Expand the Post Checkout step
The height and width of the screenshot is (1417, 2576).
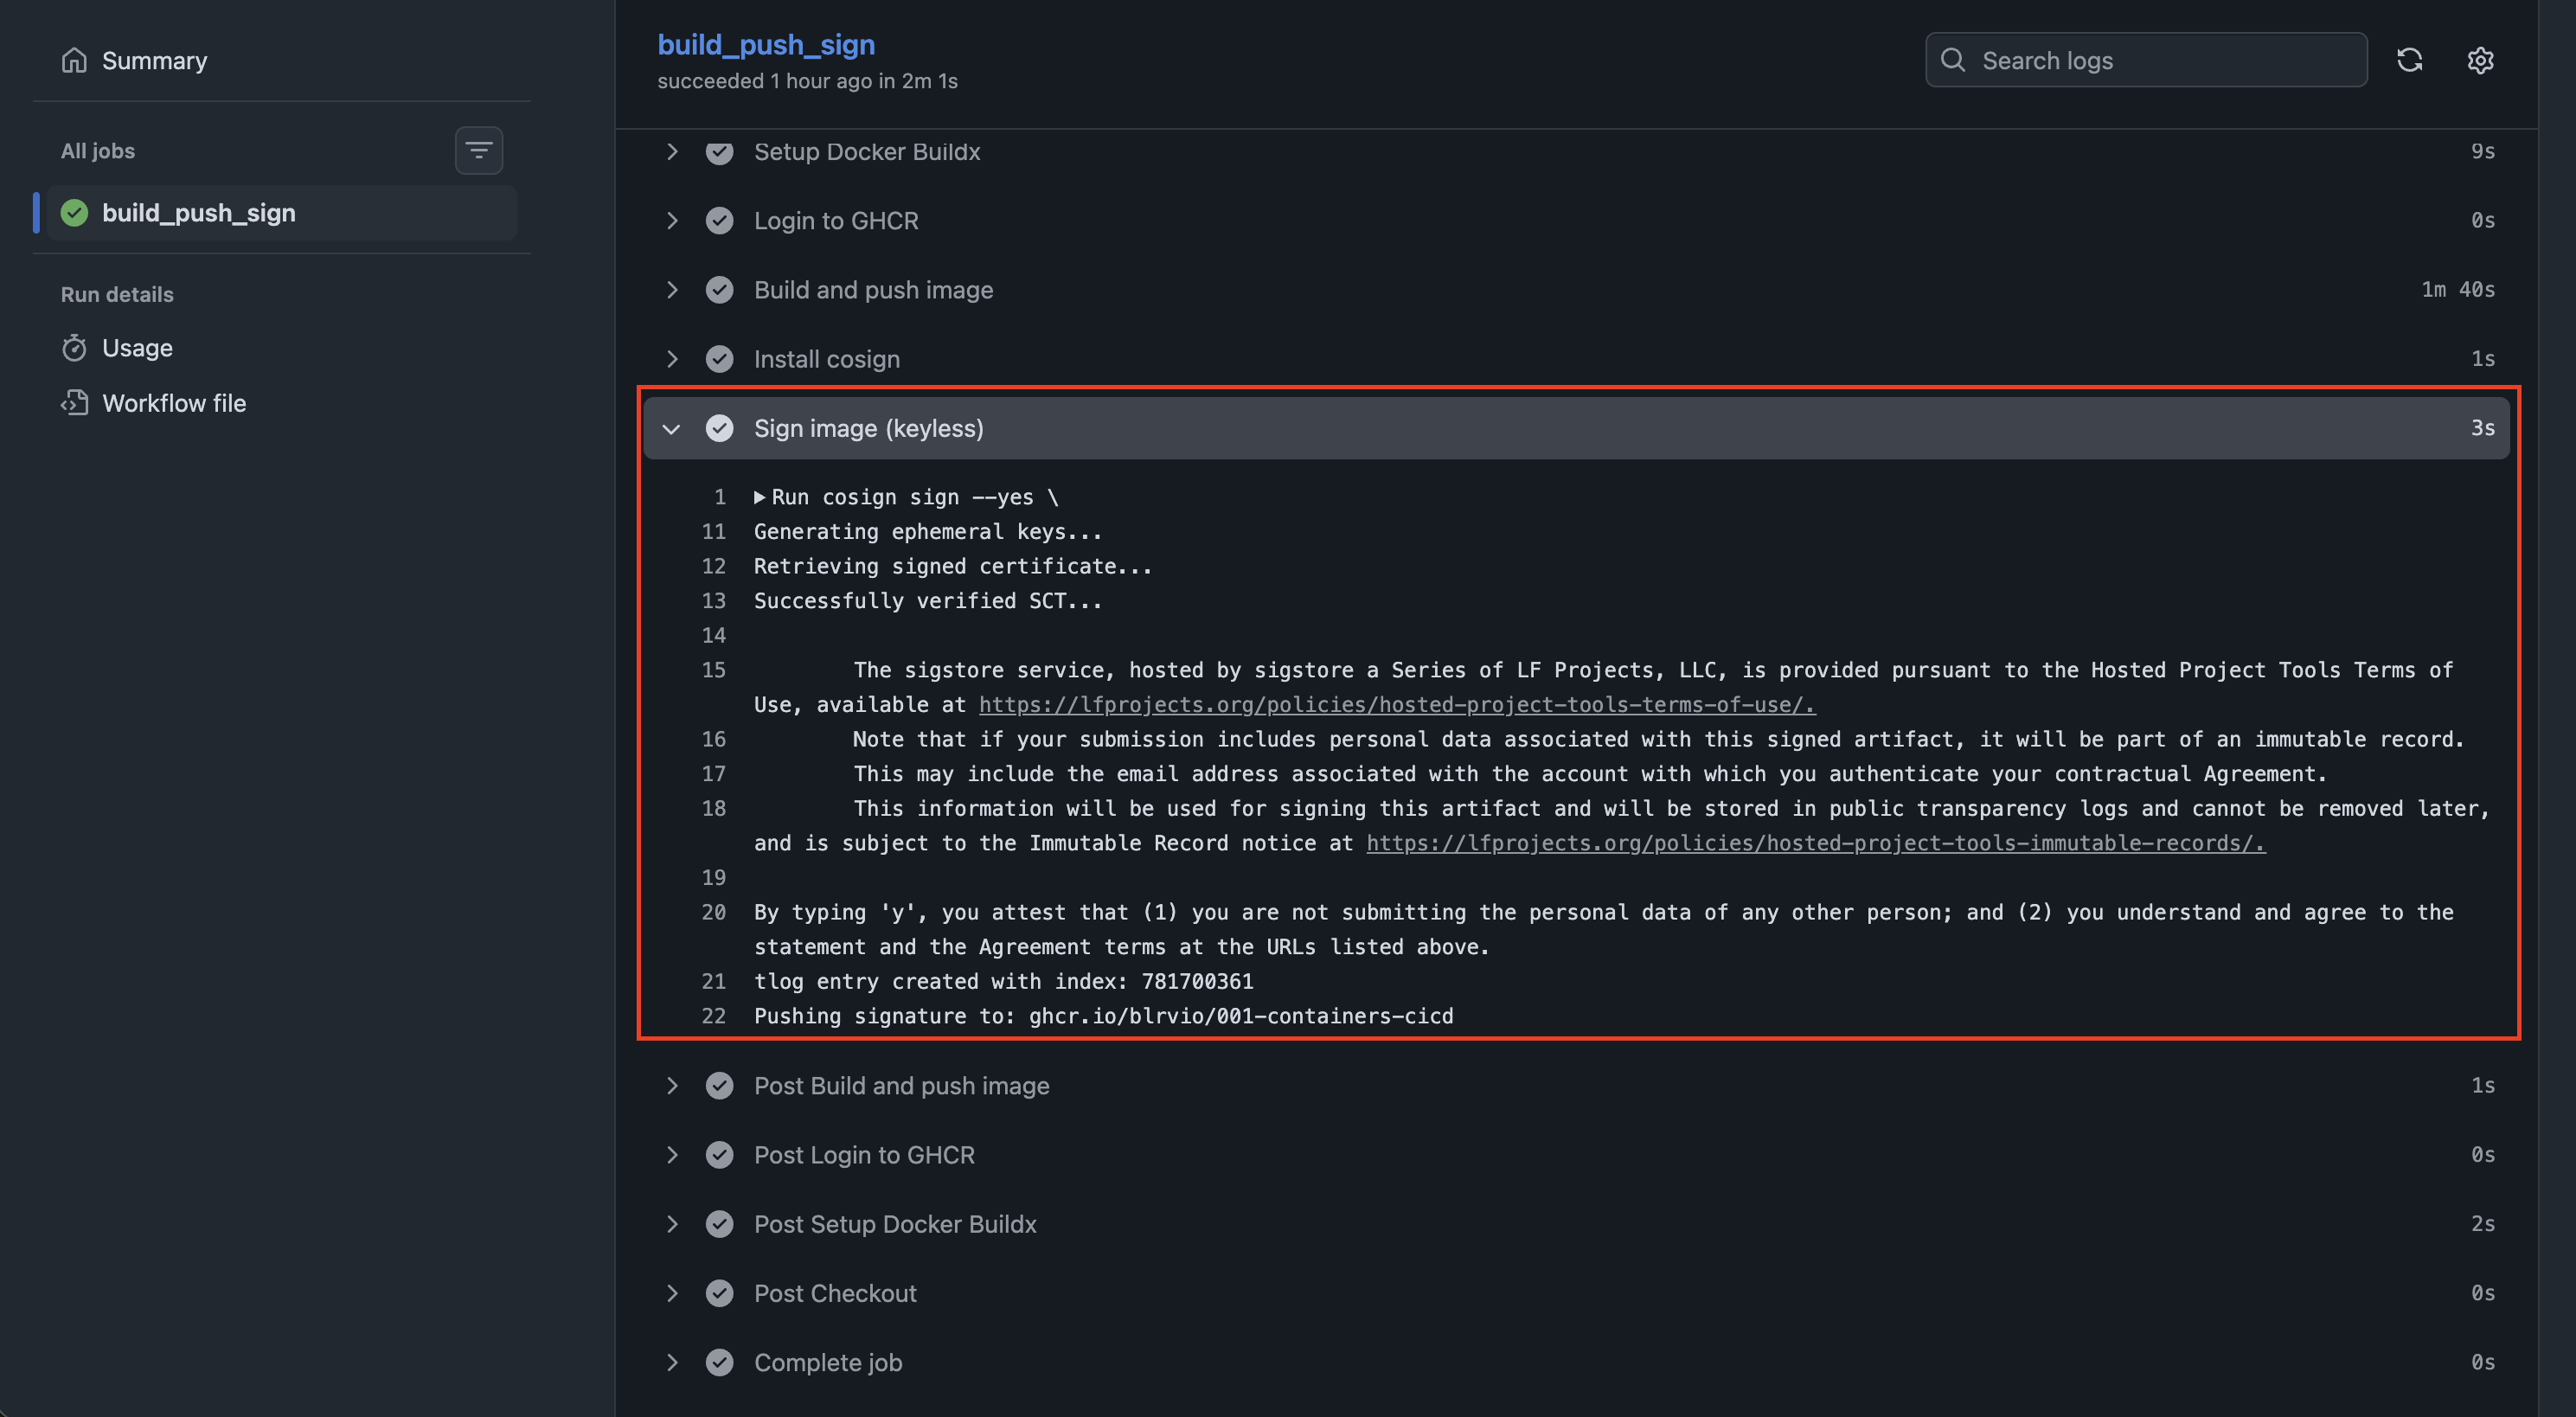[x=671, y=1292]
